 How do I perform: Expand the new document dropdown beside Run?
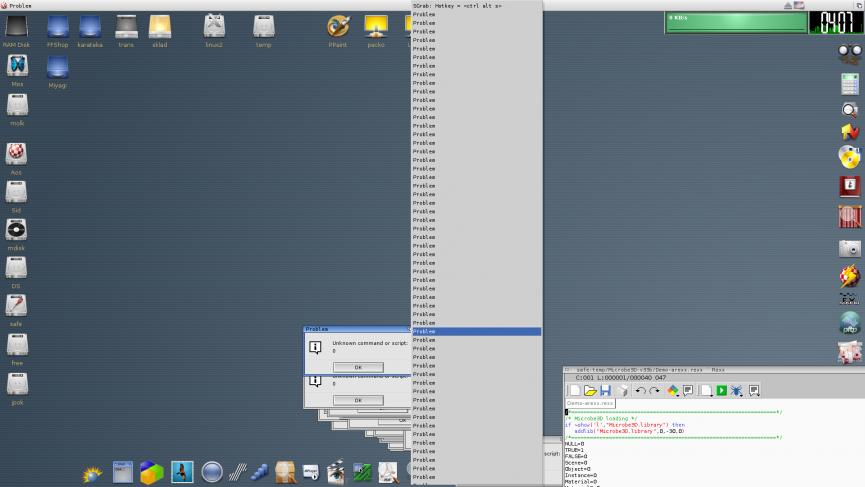coord(705,390)
